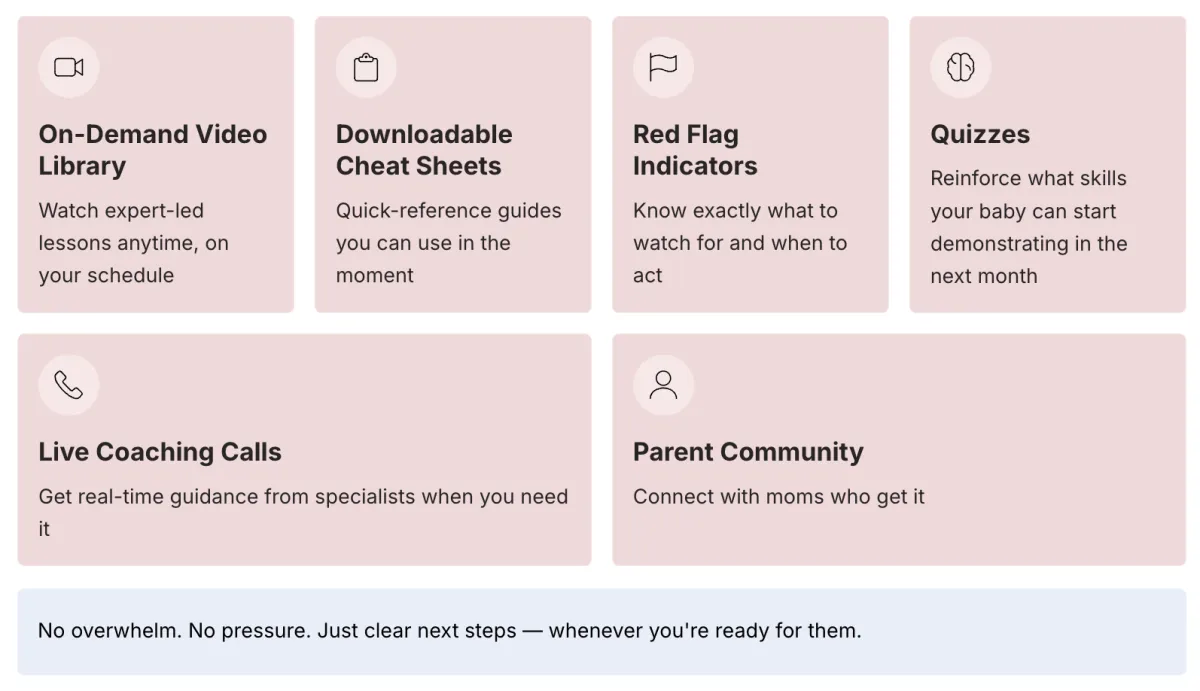Open the Quizzes heading

tap(980, 134)
